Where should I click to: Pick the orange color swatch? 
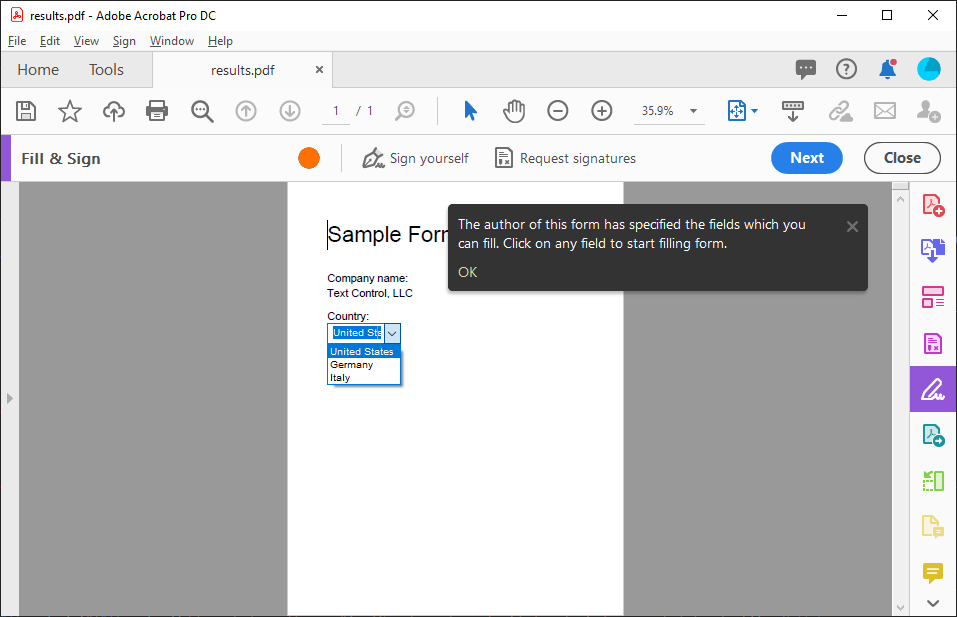tap(309, 158)
